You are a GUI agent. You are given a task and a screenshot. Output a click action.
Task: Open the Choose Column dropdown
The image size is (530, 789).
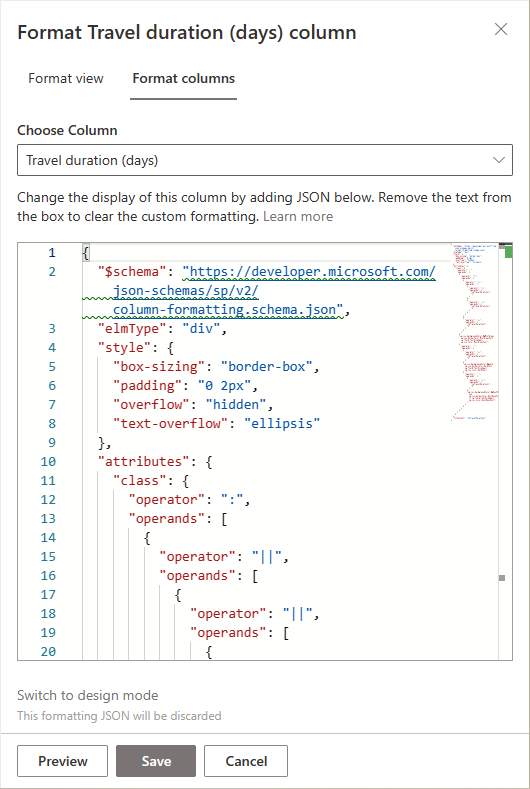point(265,161)
